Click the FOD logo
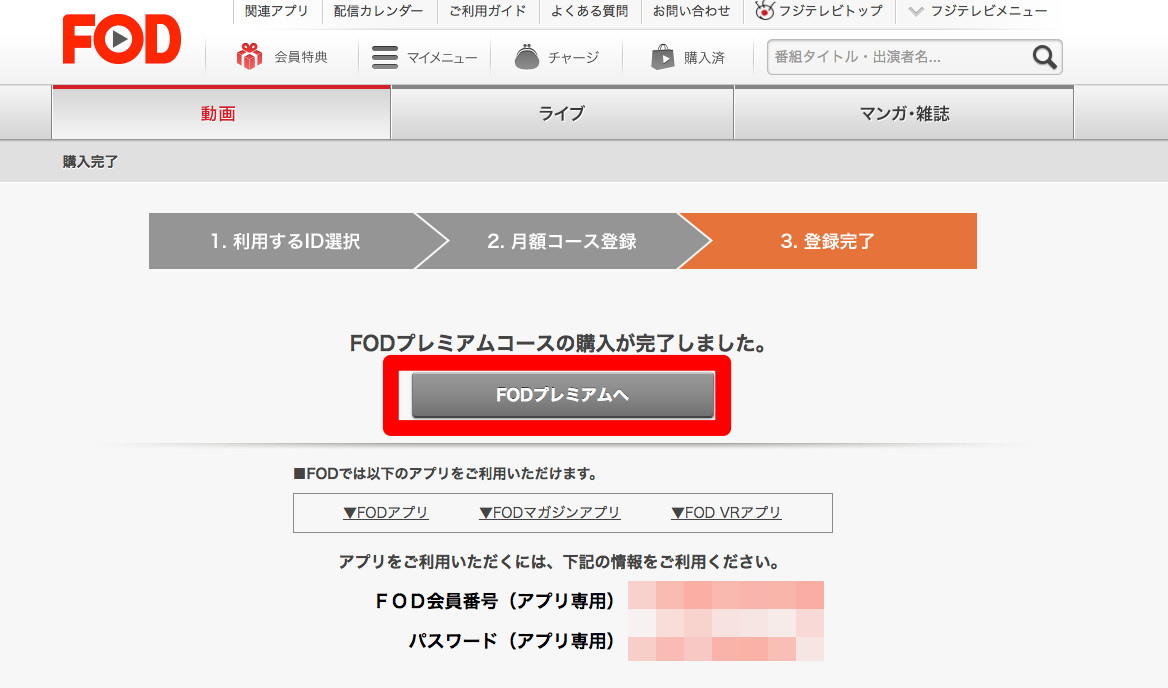Viewport: 1168px width, 688px height. pos(121,39)
